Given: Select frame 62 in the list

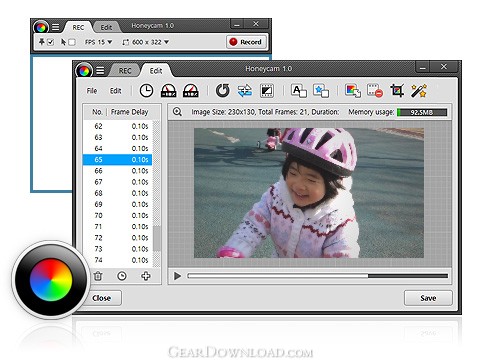Looking at the screenshot, I should [x=118, y=126].
